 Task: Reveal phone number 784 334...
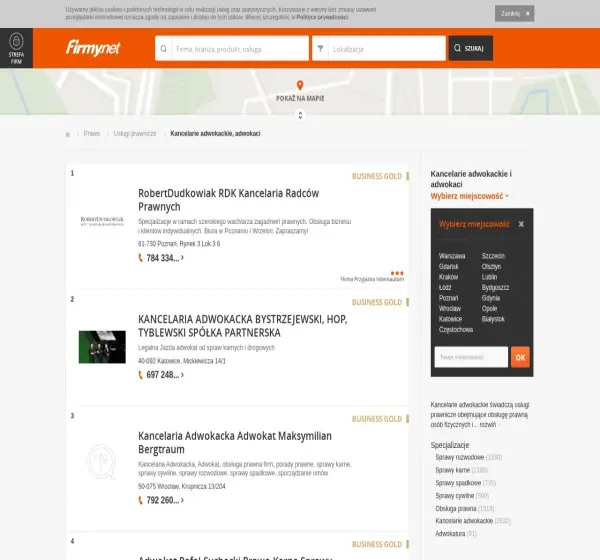click(161, 258)
